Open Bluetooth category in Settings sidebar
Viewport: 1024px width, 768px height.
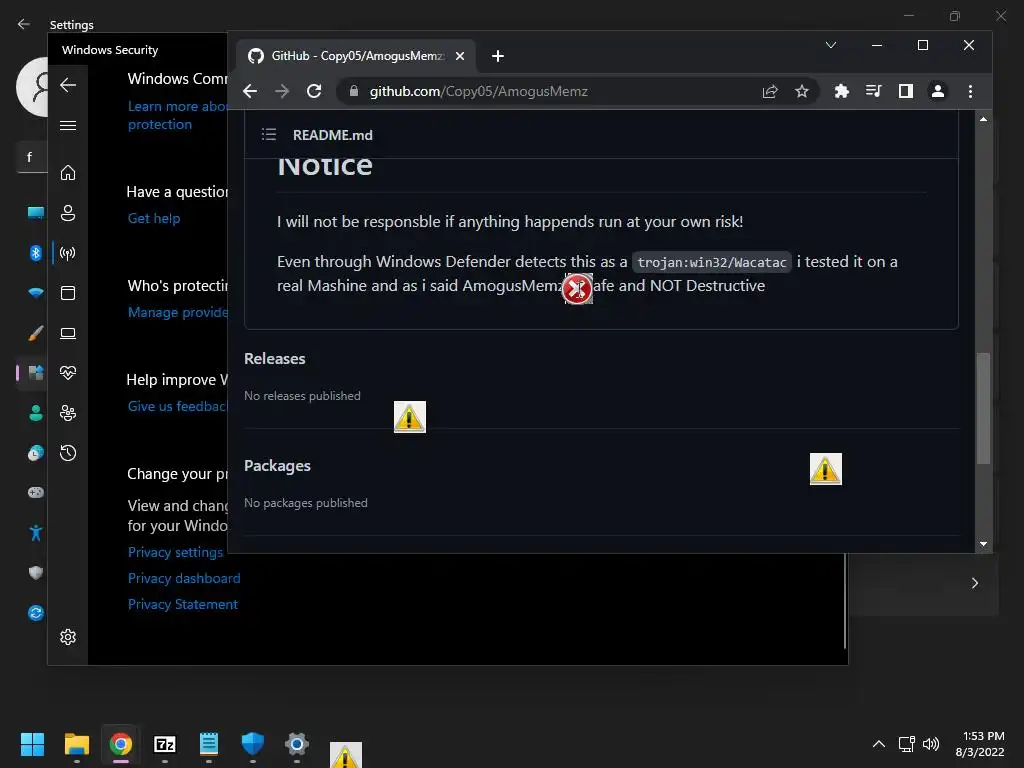[35, 253]
